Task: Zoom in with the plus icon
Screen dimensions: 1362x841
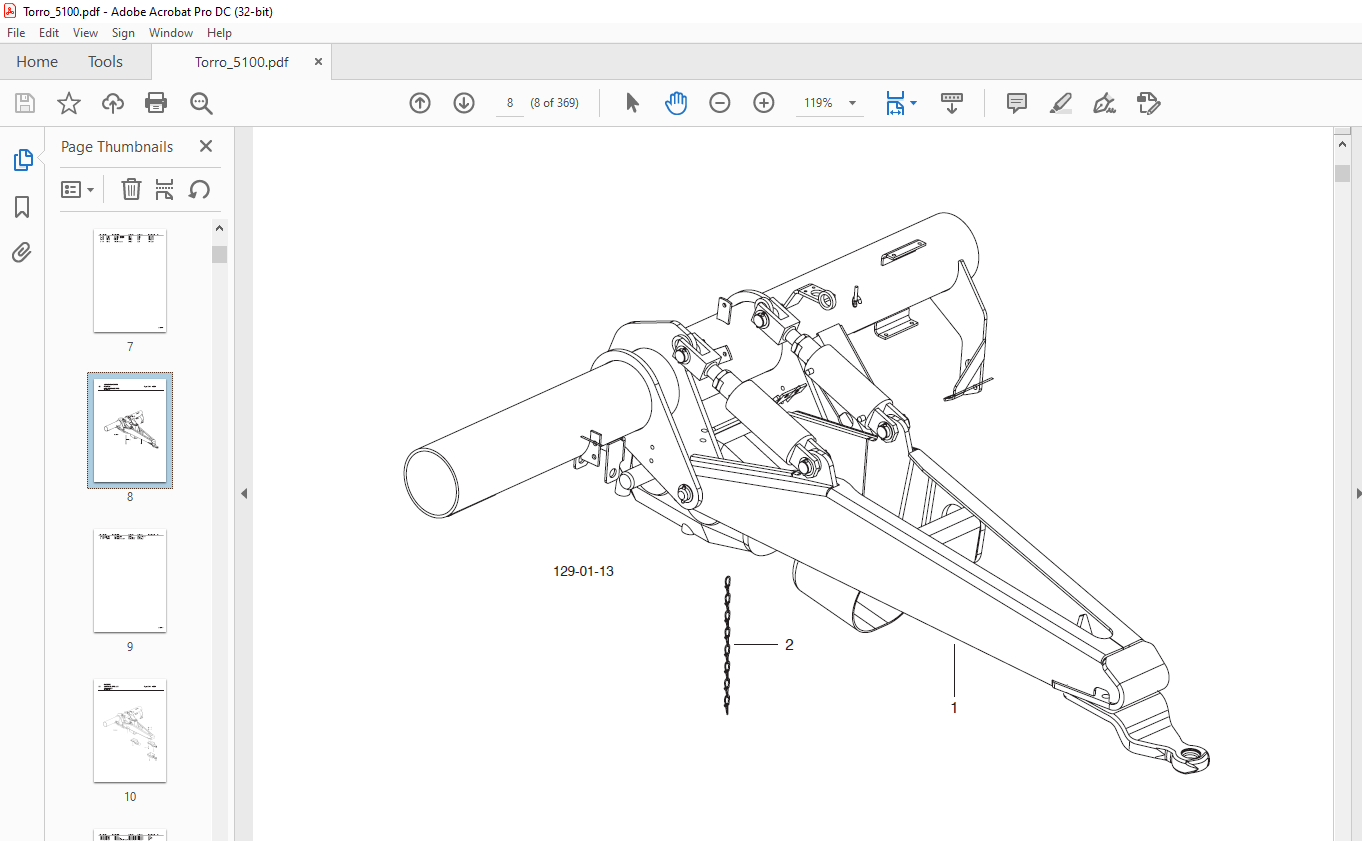Action: click(764, 103)
